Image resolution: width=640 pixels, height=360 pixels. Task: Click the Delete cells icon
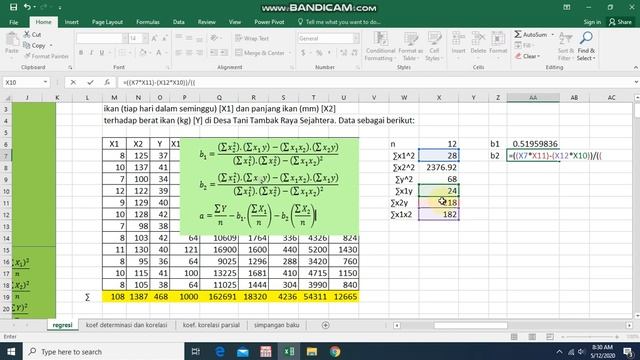click(478, 43)
